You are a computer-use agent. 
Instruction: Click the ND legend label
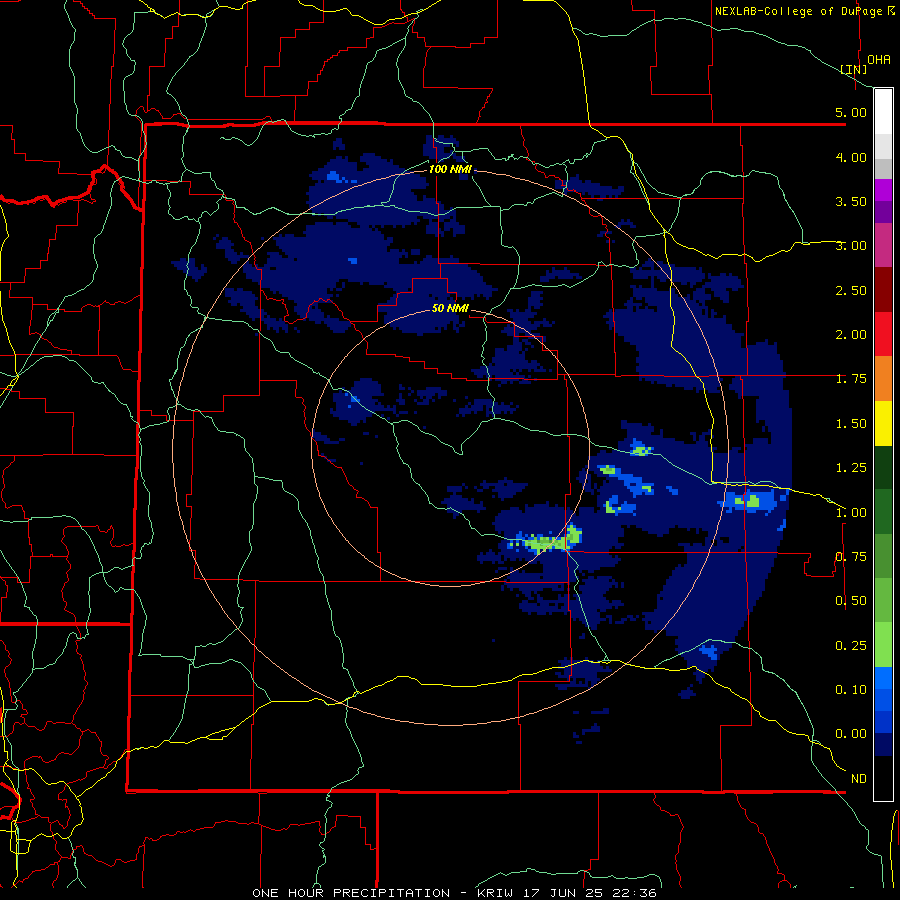click(859, 779)
